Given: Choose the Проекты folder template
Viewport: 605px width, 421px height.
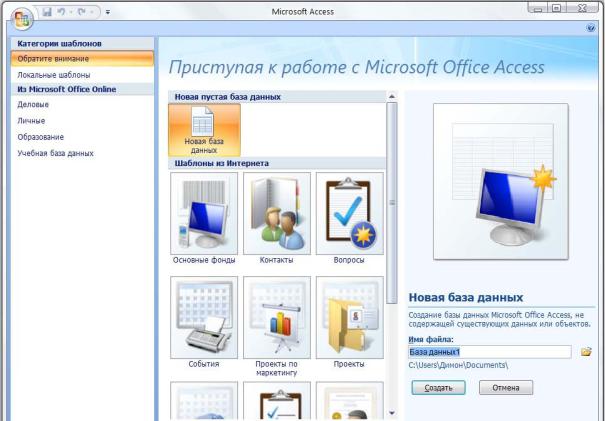Looking at the screenshot, I should pos(350,322).
